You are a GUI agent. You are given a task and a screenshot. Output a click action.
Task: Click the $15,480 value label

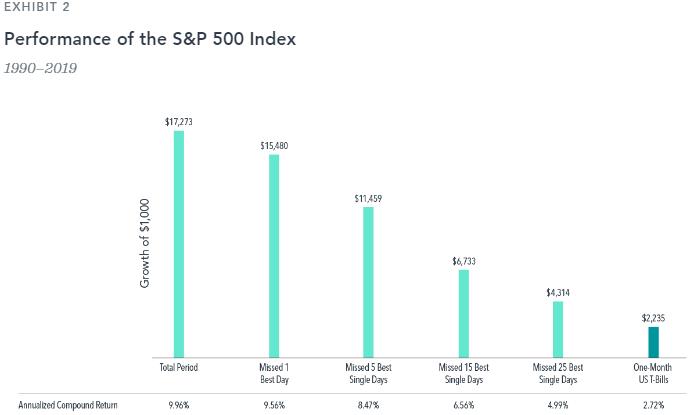click(274, 146)
